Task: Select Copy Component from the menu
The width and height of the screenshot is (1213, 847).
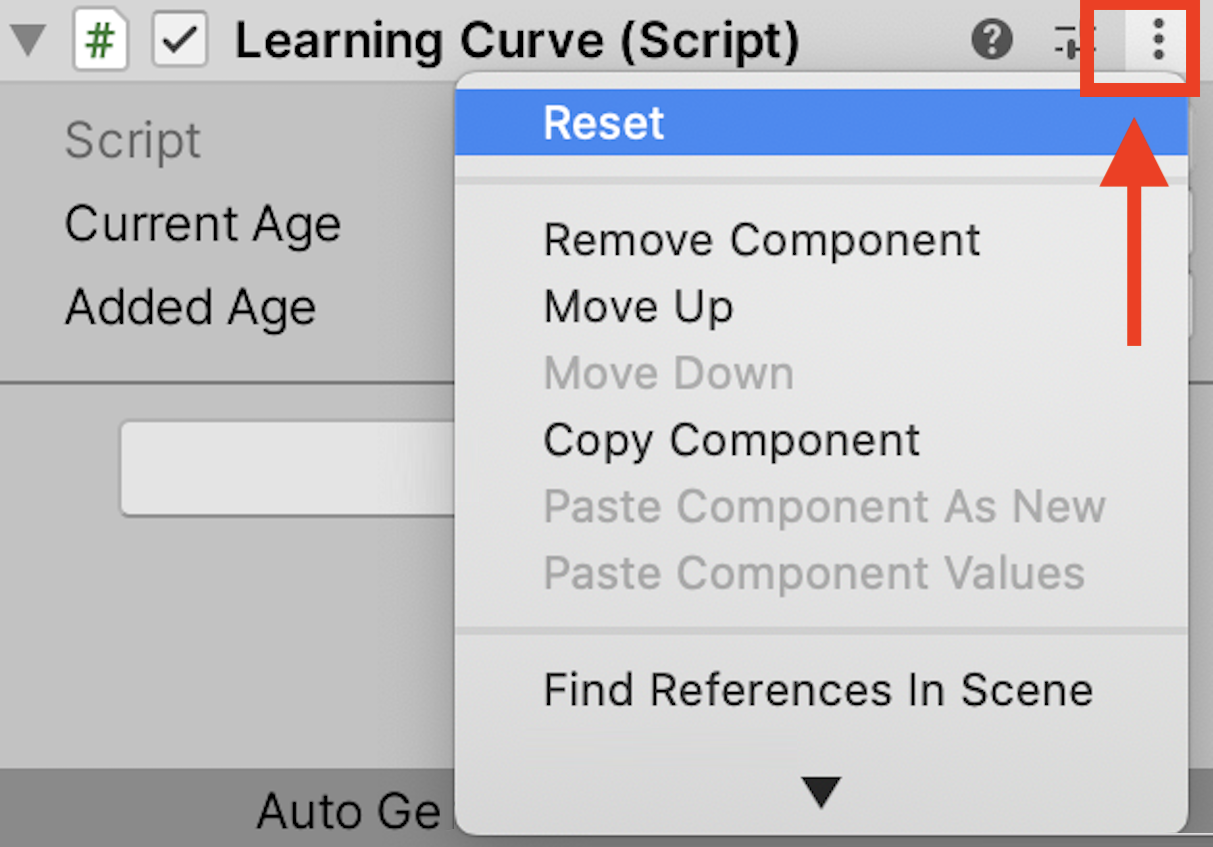Action: tap(731, 441)
